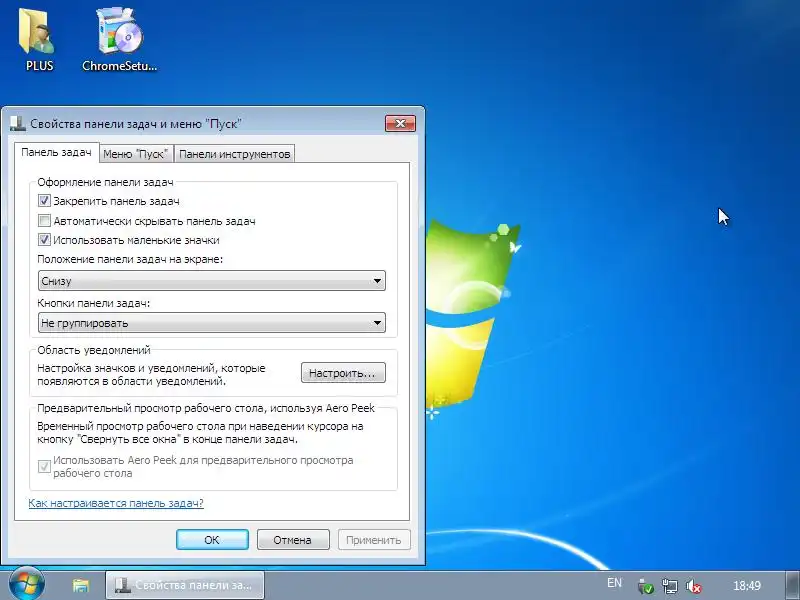This screenshot has width=800, height=600.
Task: Click the 'Кнопки панели задач:' label
Action: coord(93,303)
